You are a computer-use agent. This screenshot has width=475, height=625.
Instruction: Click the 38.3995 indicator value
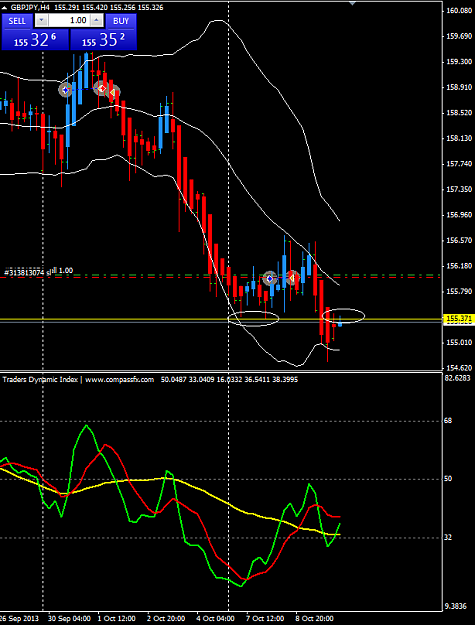point(284,379)
